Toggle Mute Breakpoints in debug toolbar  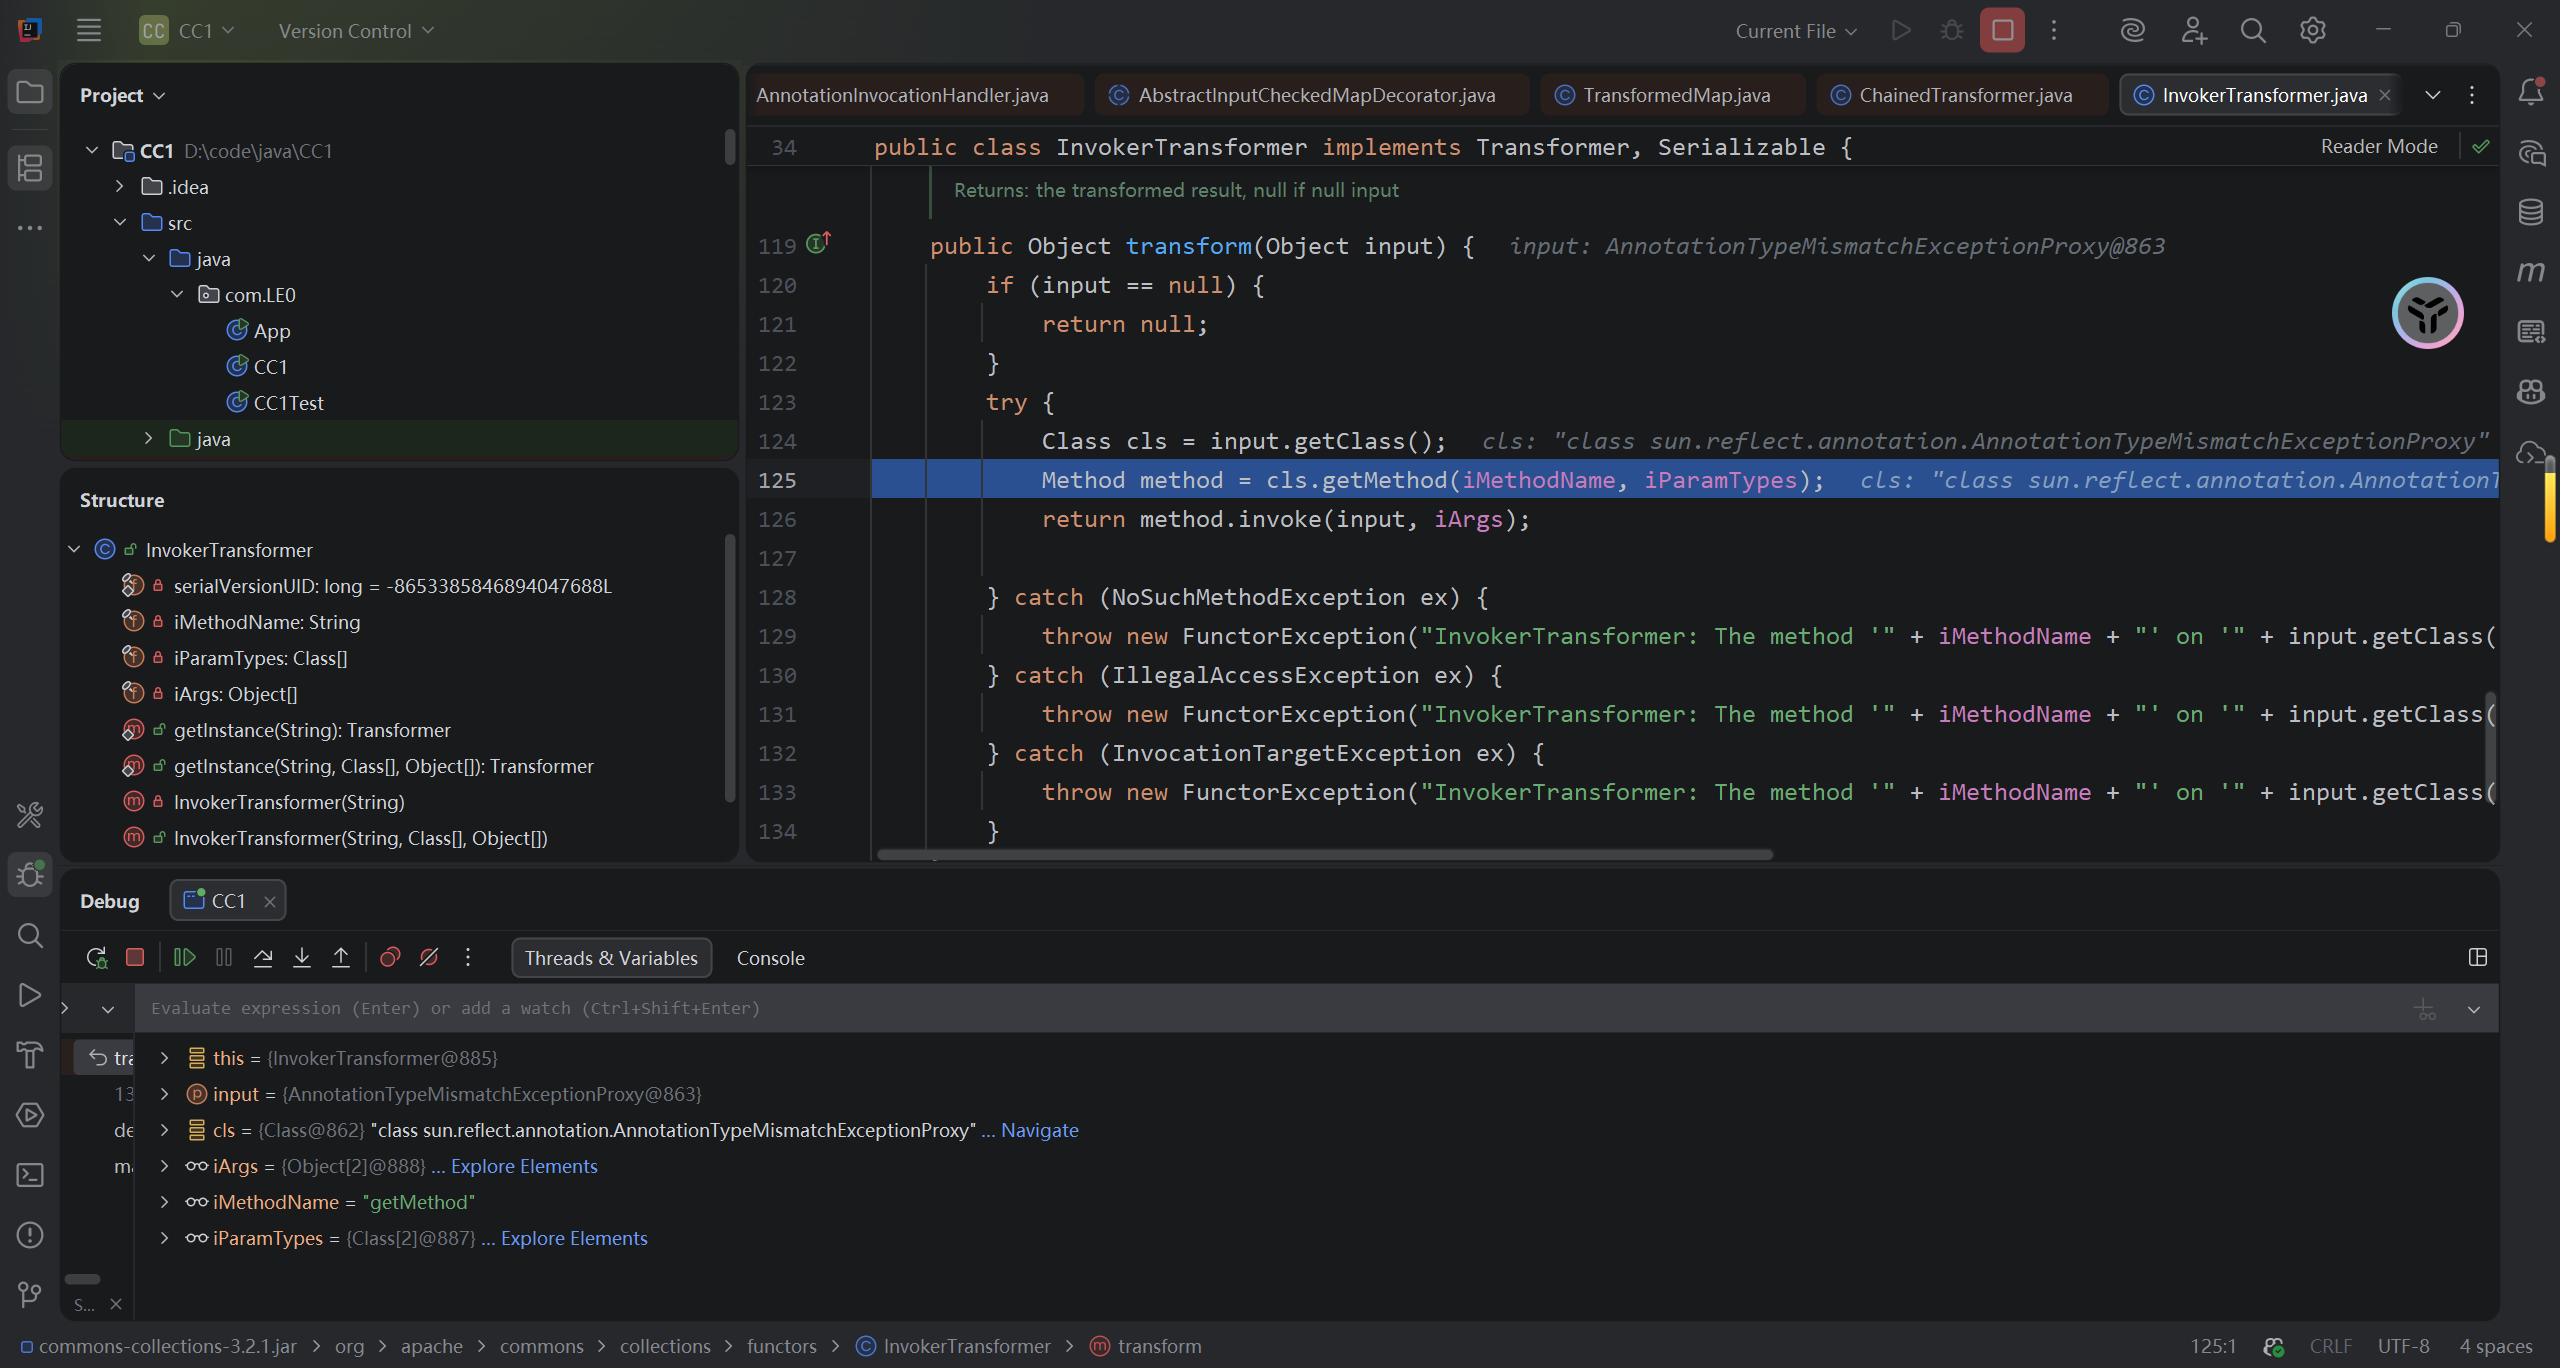429,957
